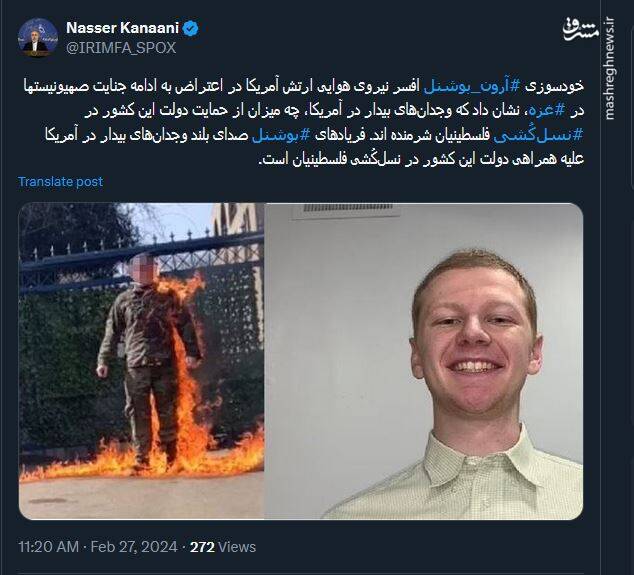Open the #آرون_بوشنل hashtag
The width and height of the screenshot is (634, 575).
point(471,87)
